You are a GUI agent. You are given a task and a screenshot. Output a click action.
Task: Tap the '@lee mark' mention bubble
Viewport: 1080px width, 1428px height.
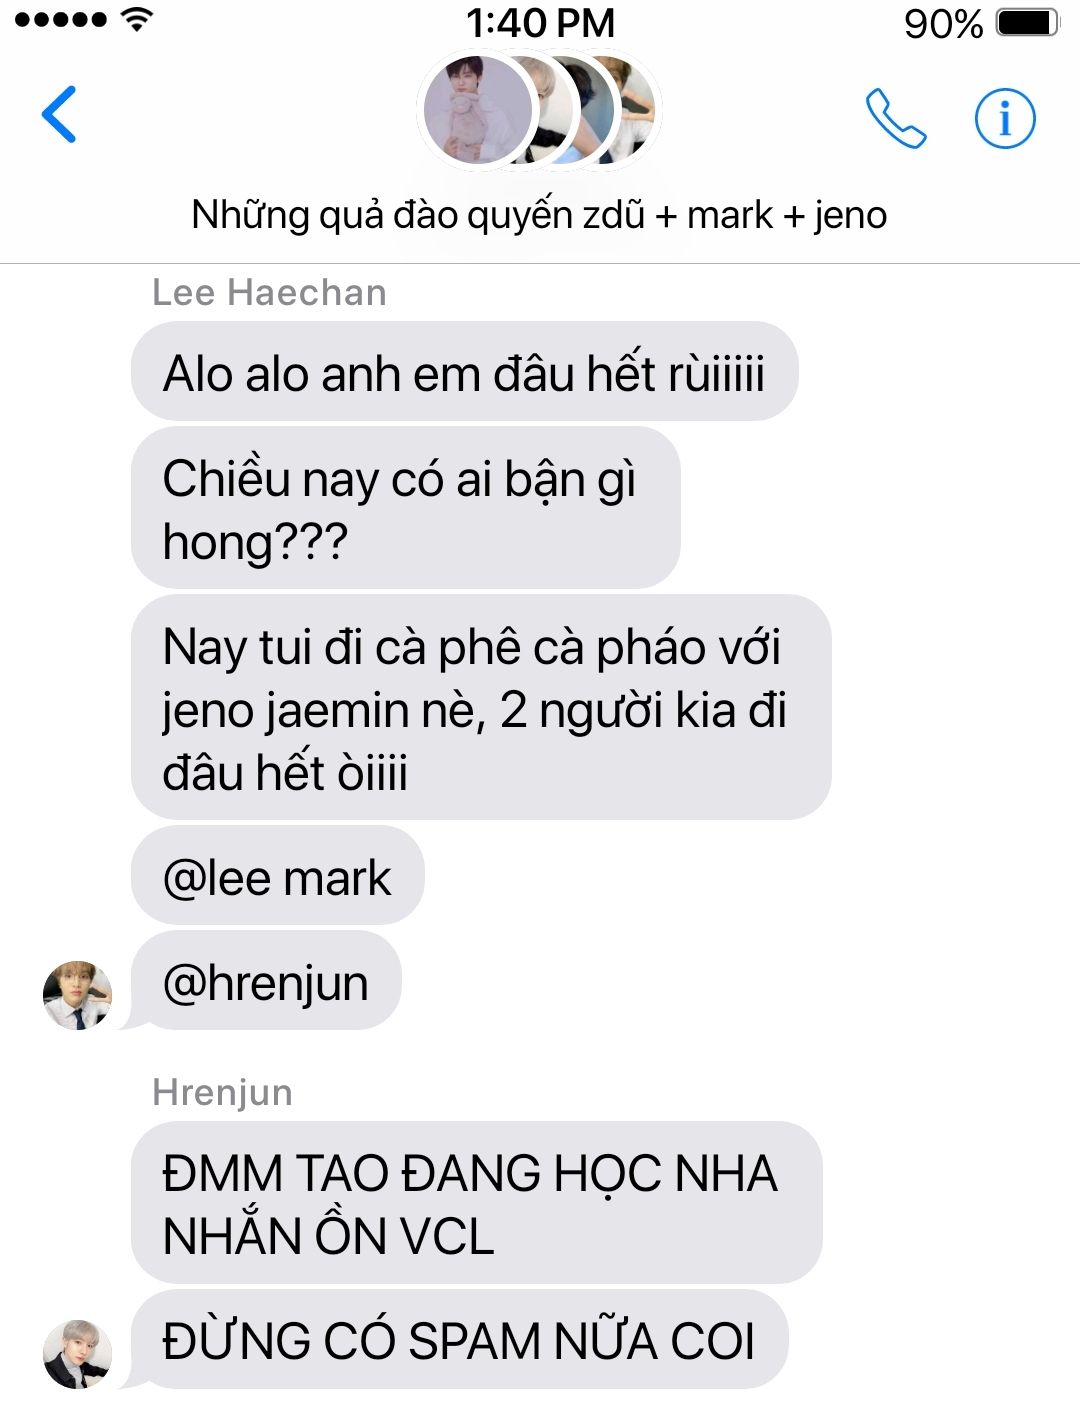coord(277,876)
